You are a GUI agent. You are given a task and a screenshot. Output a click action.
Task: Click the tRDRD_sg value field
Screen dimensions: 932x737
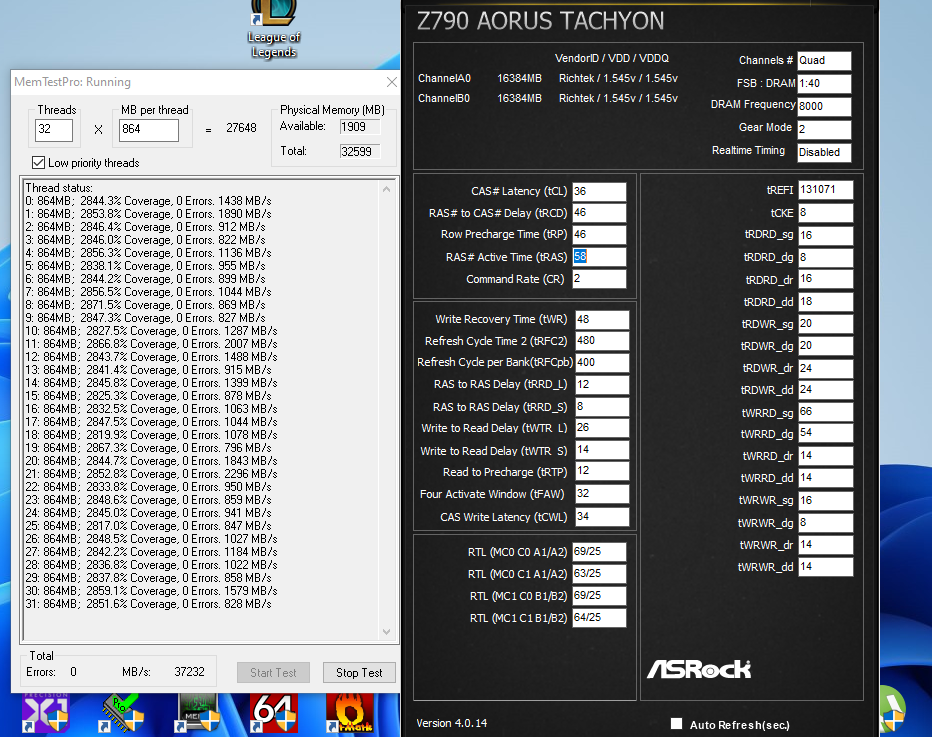point(826,235)
